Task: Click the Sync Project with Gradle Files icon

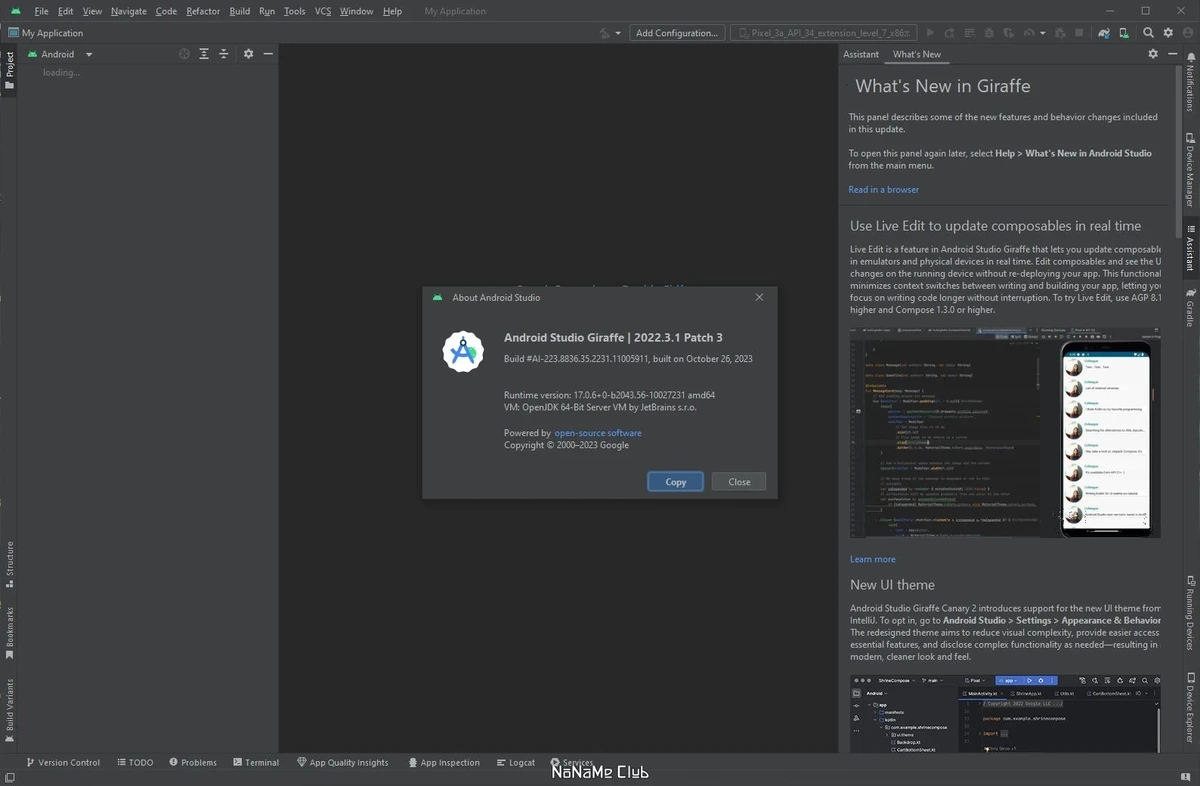Action: click(1104, 33)
